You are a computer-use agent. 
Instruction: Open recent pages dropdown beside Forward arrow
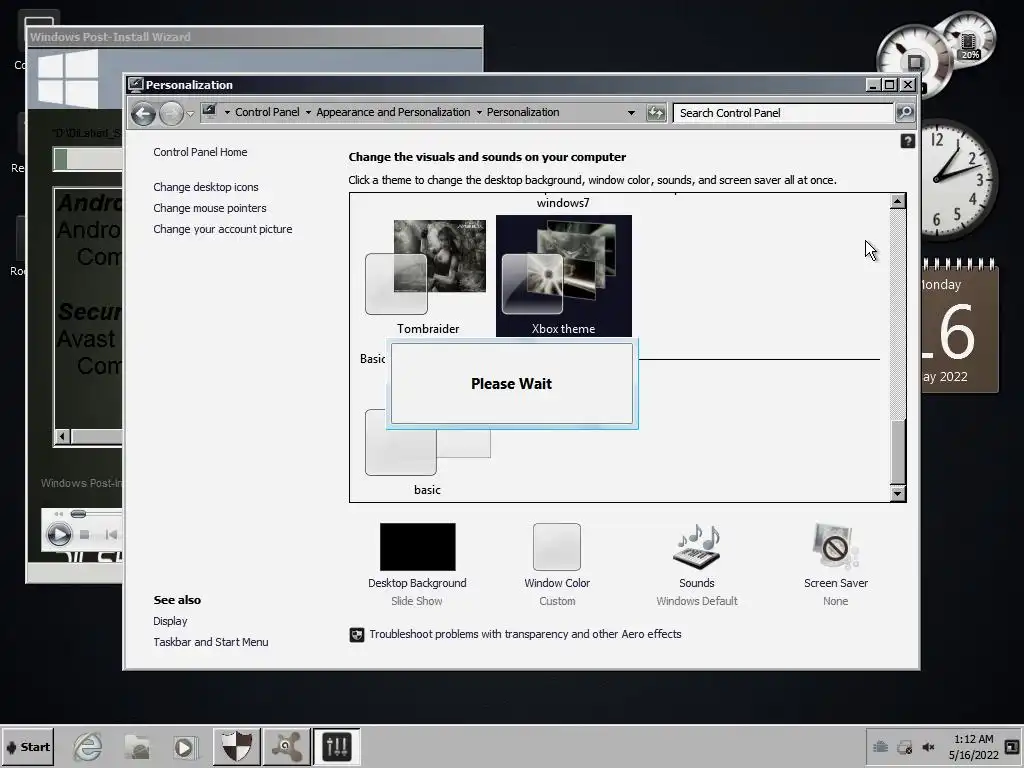point(190,114)
